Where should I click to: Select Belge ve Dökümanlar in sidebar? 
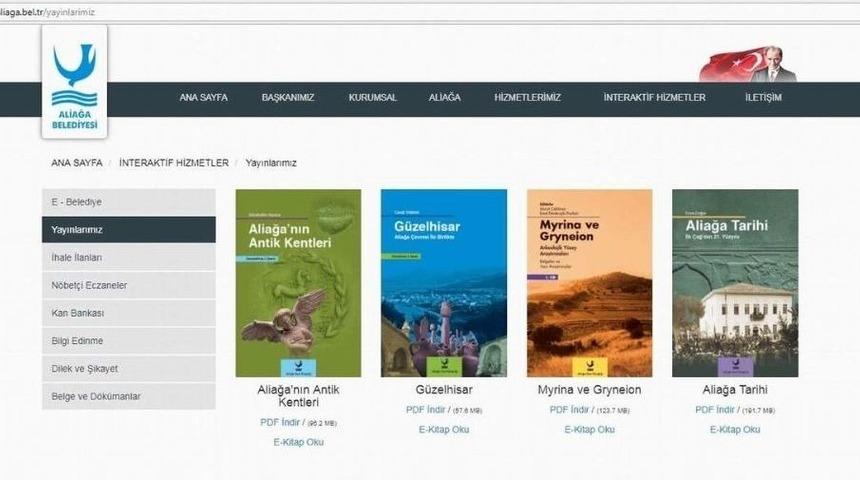(129, 396)
